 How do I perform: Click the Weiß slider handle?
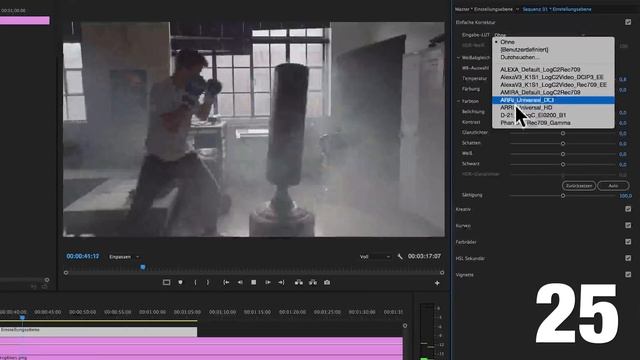click(x=563, y=154)
